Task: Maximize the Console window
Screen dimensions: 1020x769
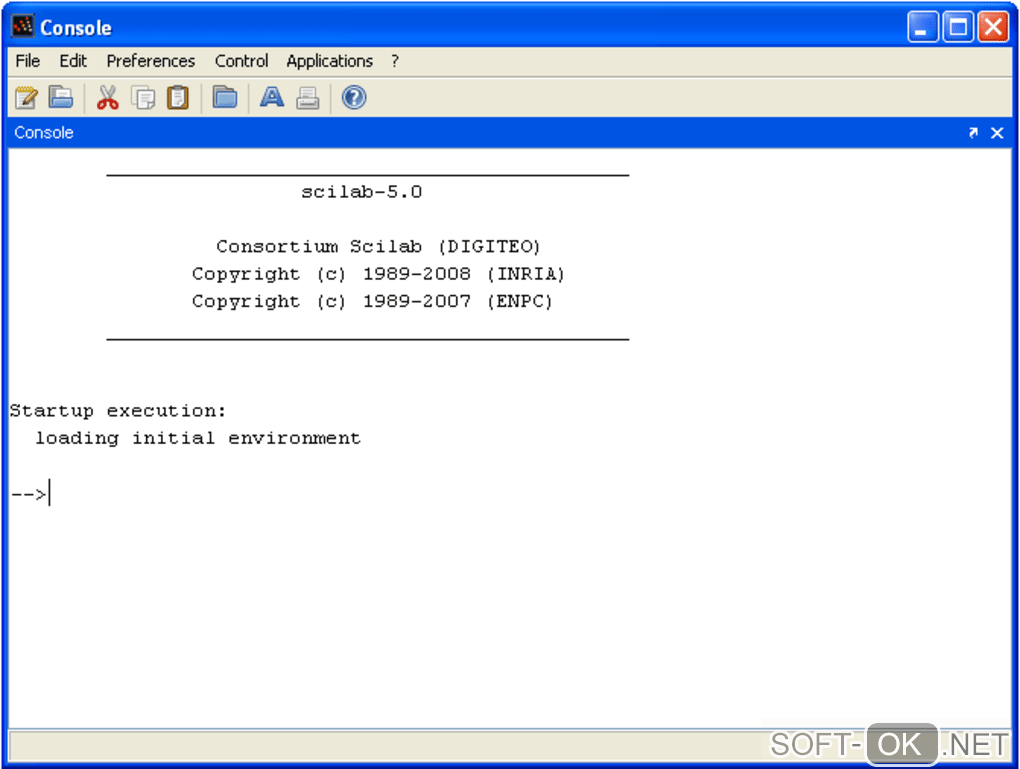Action: click(958, 27)
